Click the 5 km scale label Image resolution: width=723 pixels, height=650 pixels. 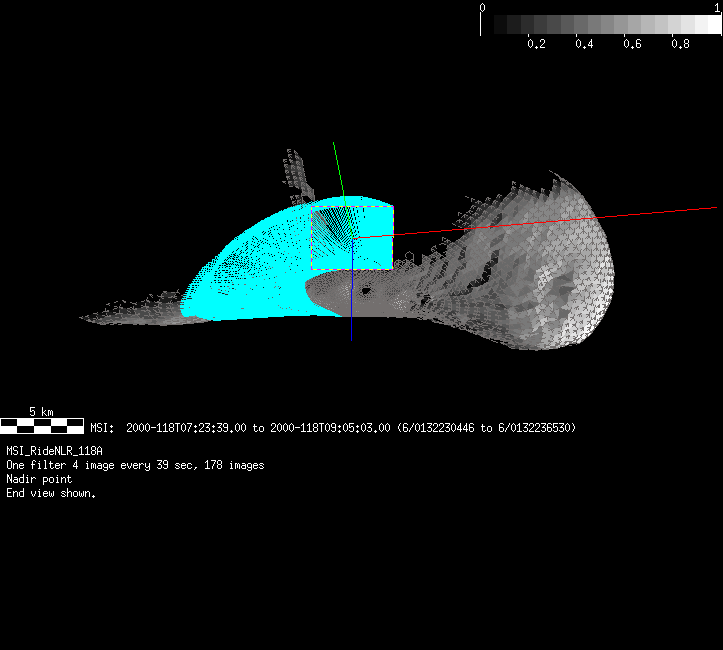(x=41, y=411)
